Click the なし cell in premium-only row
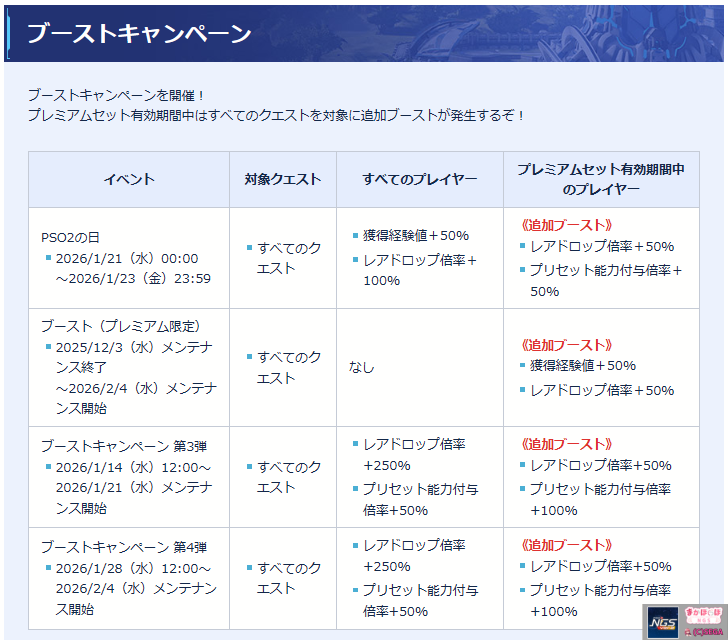Screen dimensions: 728x640 click(x=361, y=367)
